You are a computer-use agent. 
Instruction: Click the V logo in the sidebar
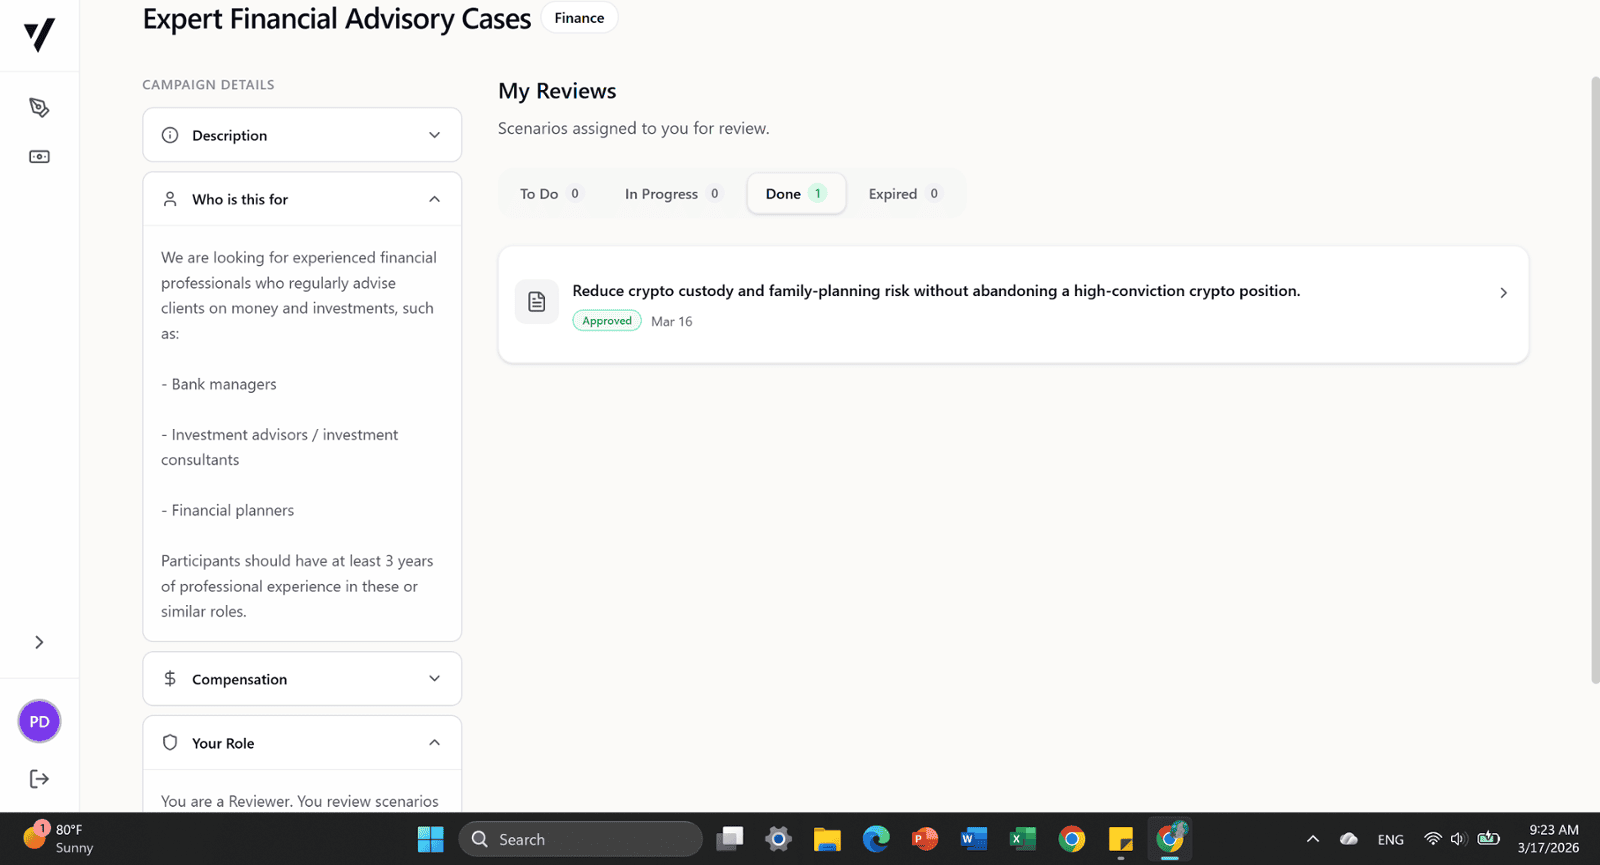tap(39, 35)
